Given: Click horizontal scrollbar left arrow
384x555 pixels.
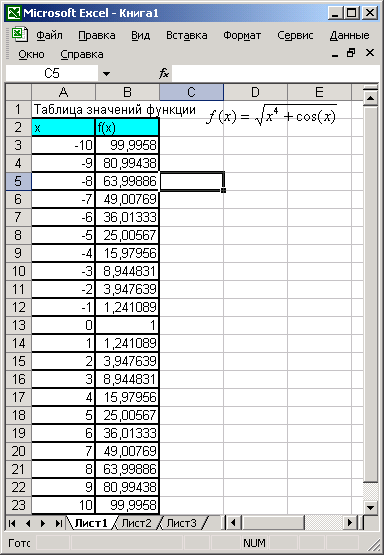Looking at the screenshot, I should pos(233,522).
